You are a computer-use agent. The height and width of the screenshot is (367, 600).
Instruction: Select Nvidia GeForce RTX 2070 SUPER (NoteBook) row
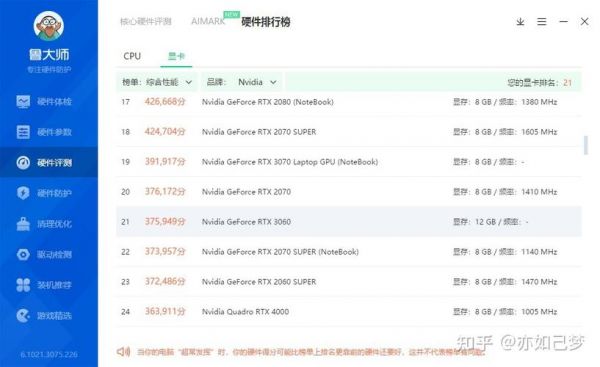click(x=349, y=252)
